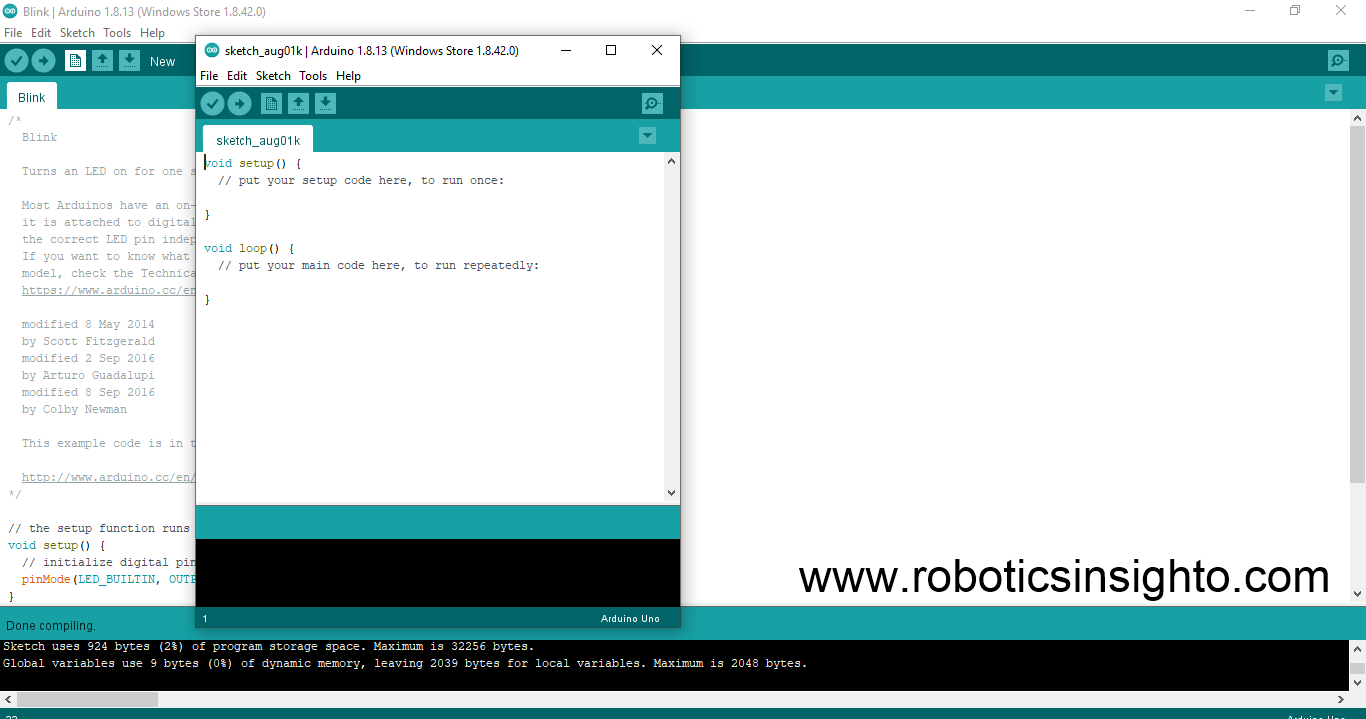1366x719 pixels.
Task: Launch the Serial Monitor in the Blink window
Action: coord(1338,60)
